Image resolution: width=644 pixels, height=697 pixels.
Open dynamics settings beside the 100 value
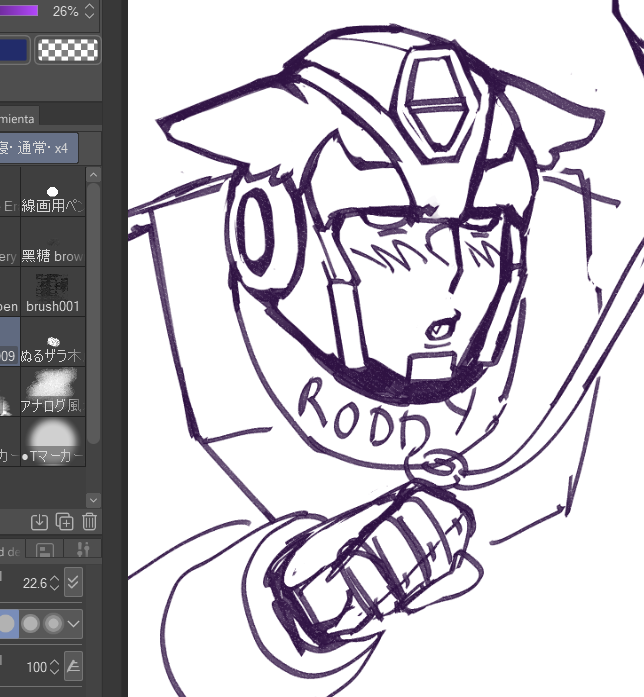[73, 666]
